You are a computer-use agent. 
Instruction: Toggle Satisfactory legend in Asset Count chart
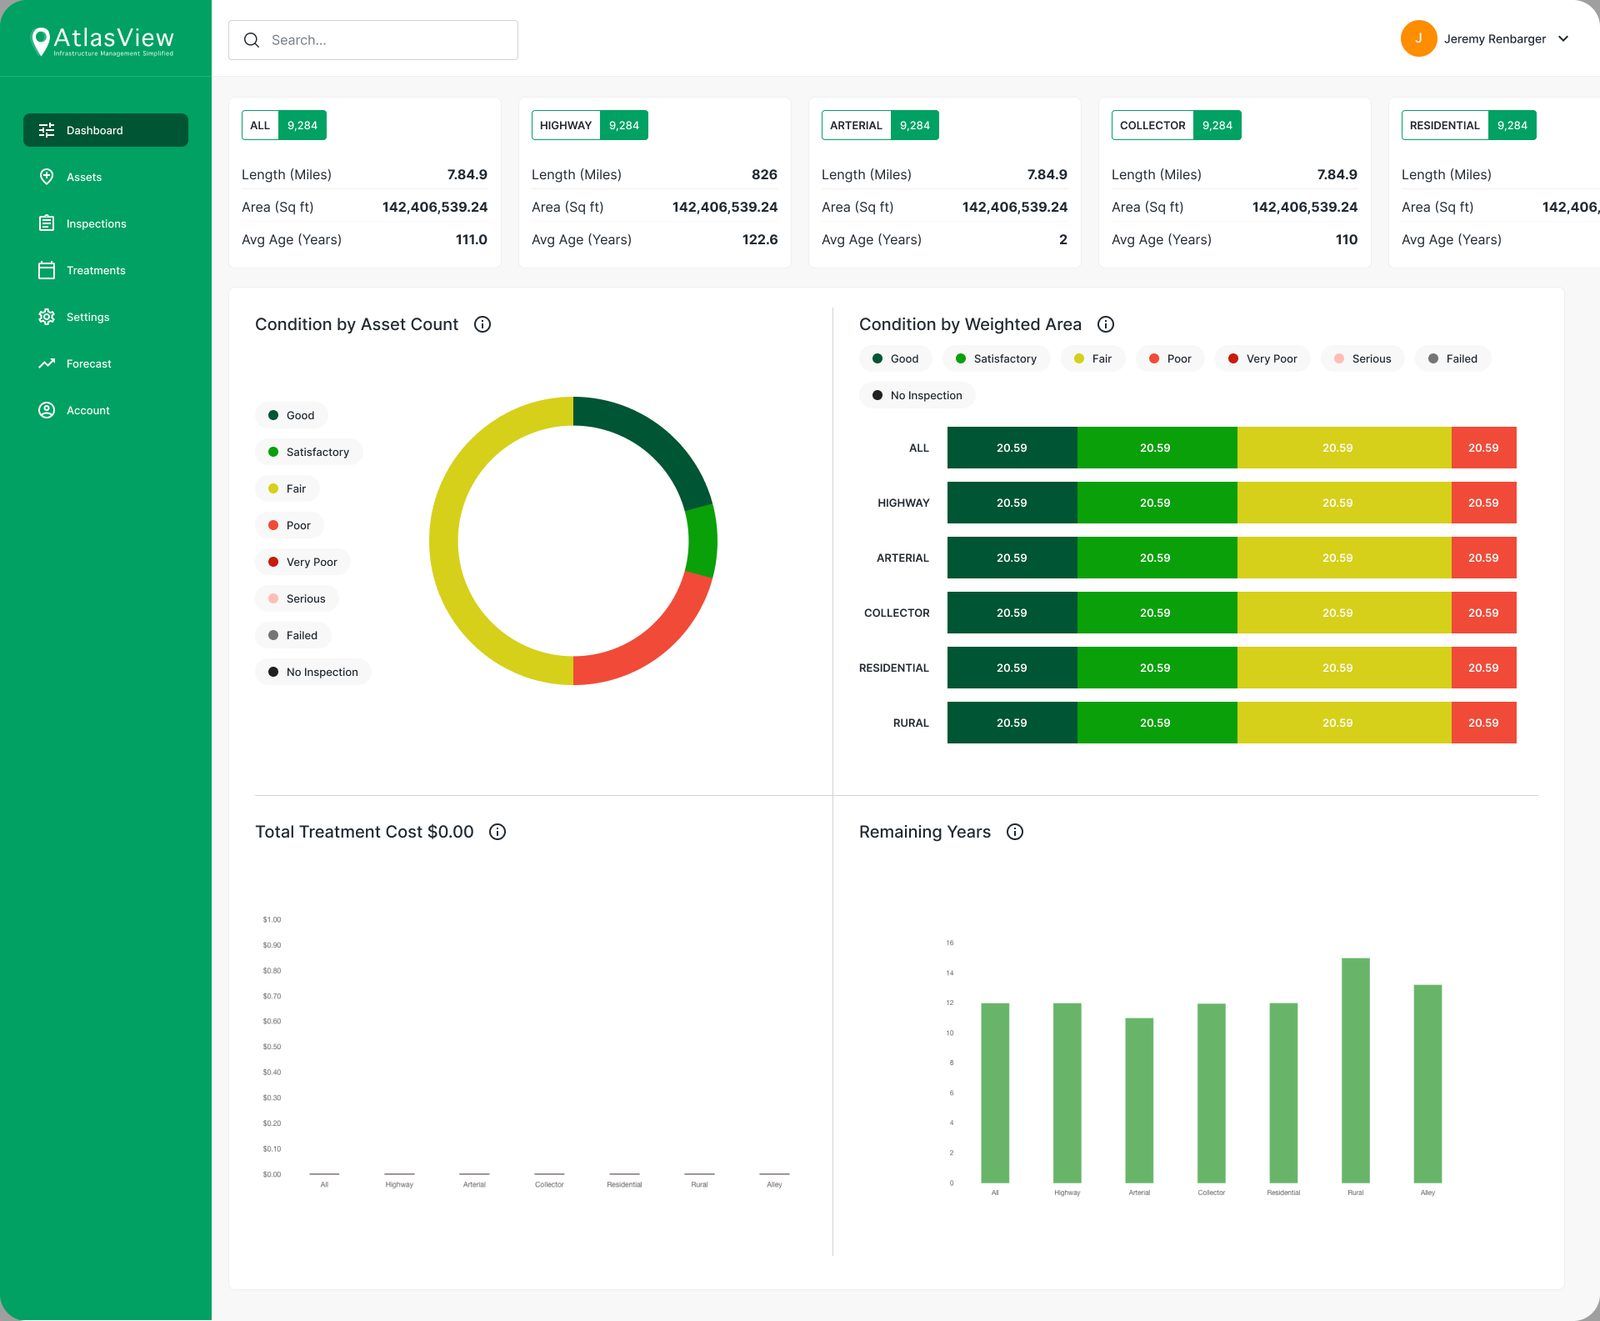(309, 452)
